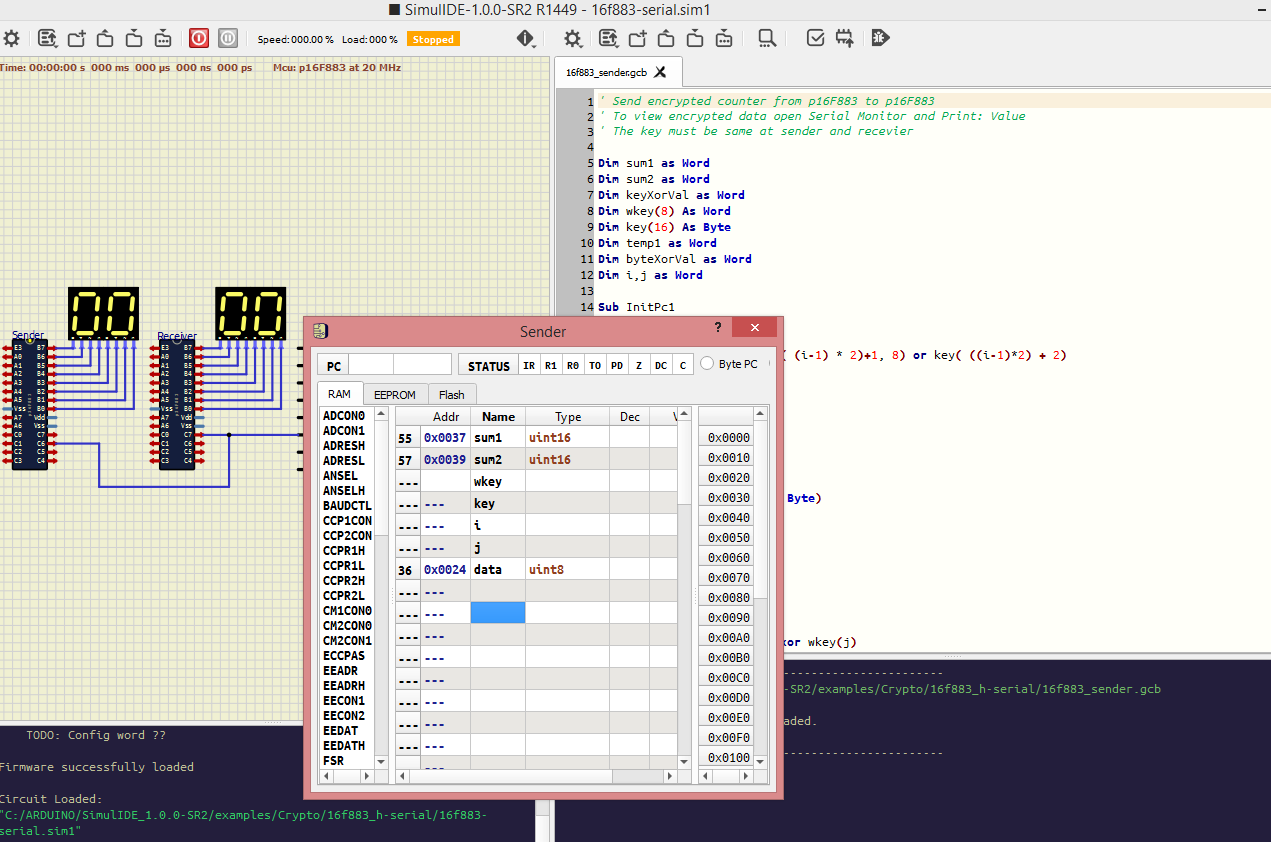Image resolution: width=1271 pixels, height=842 pixels.
Task: Switch to the EEPROM tab
Action: pyautogui.click(x=394, y=394)
